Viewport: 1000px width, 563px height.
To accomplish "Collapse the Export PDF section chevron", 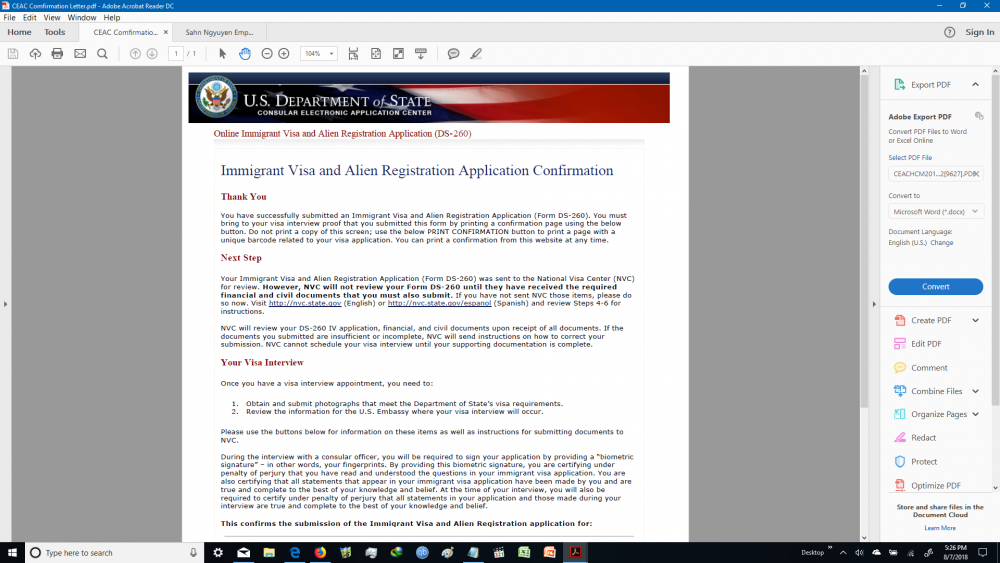I will point(975,84).
